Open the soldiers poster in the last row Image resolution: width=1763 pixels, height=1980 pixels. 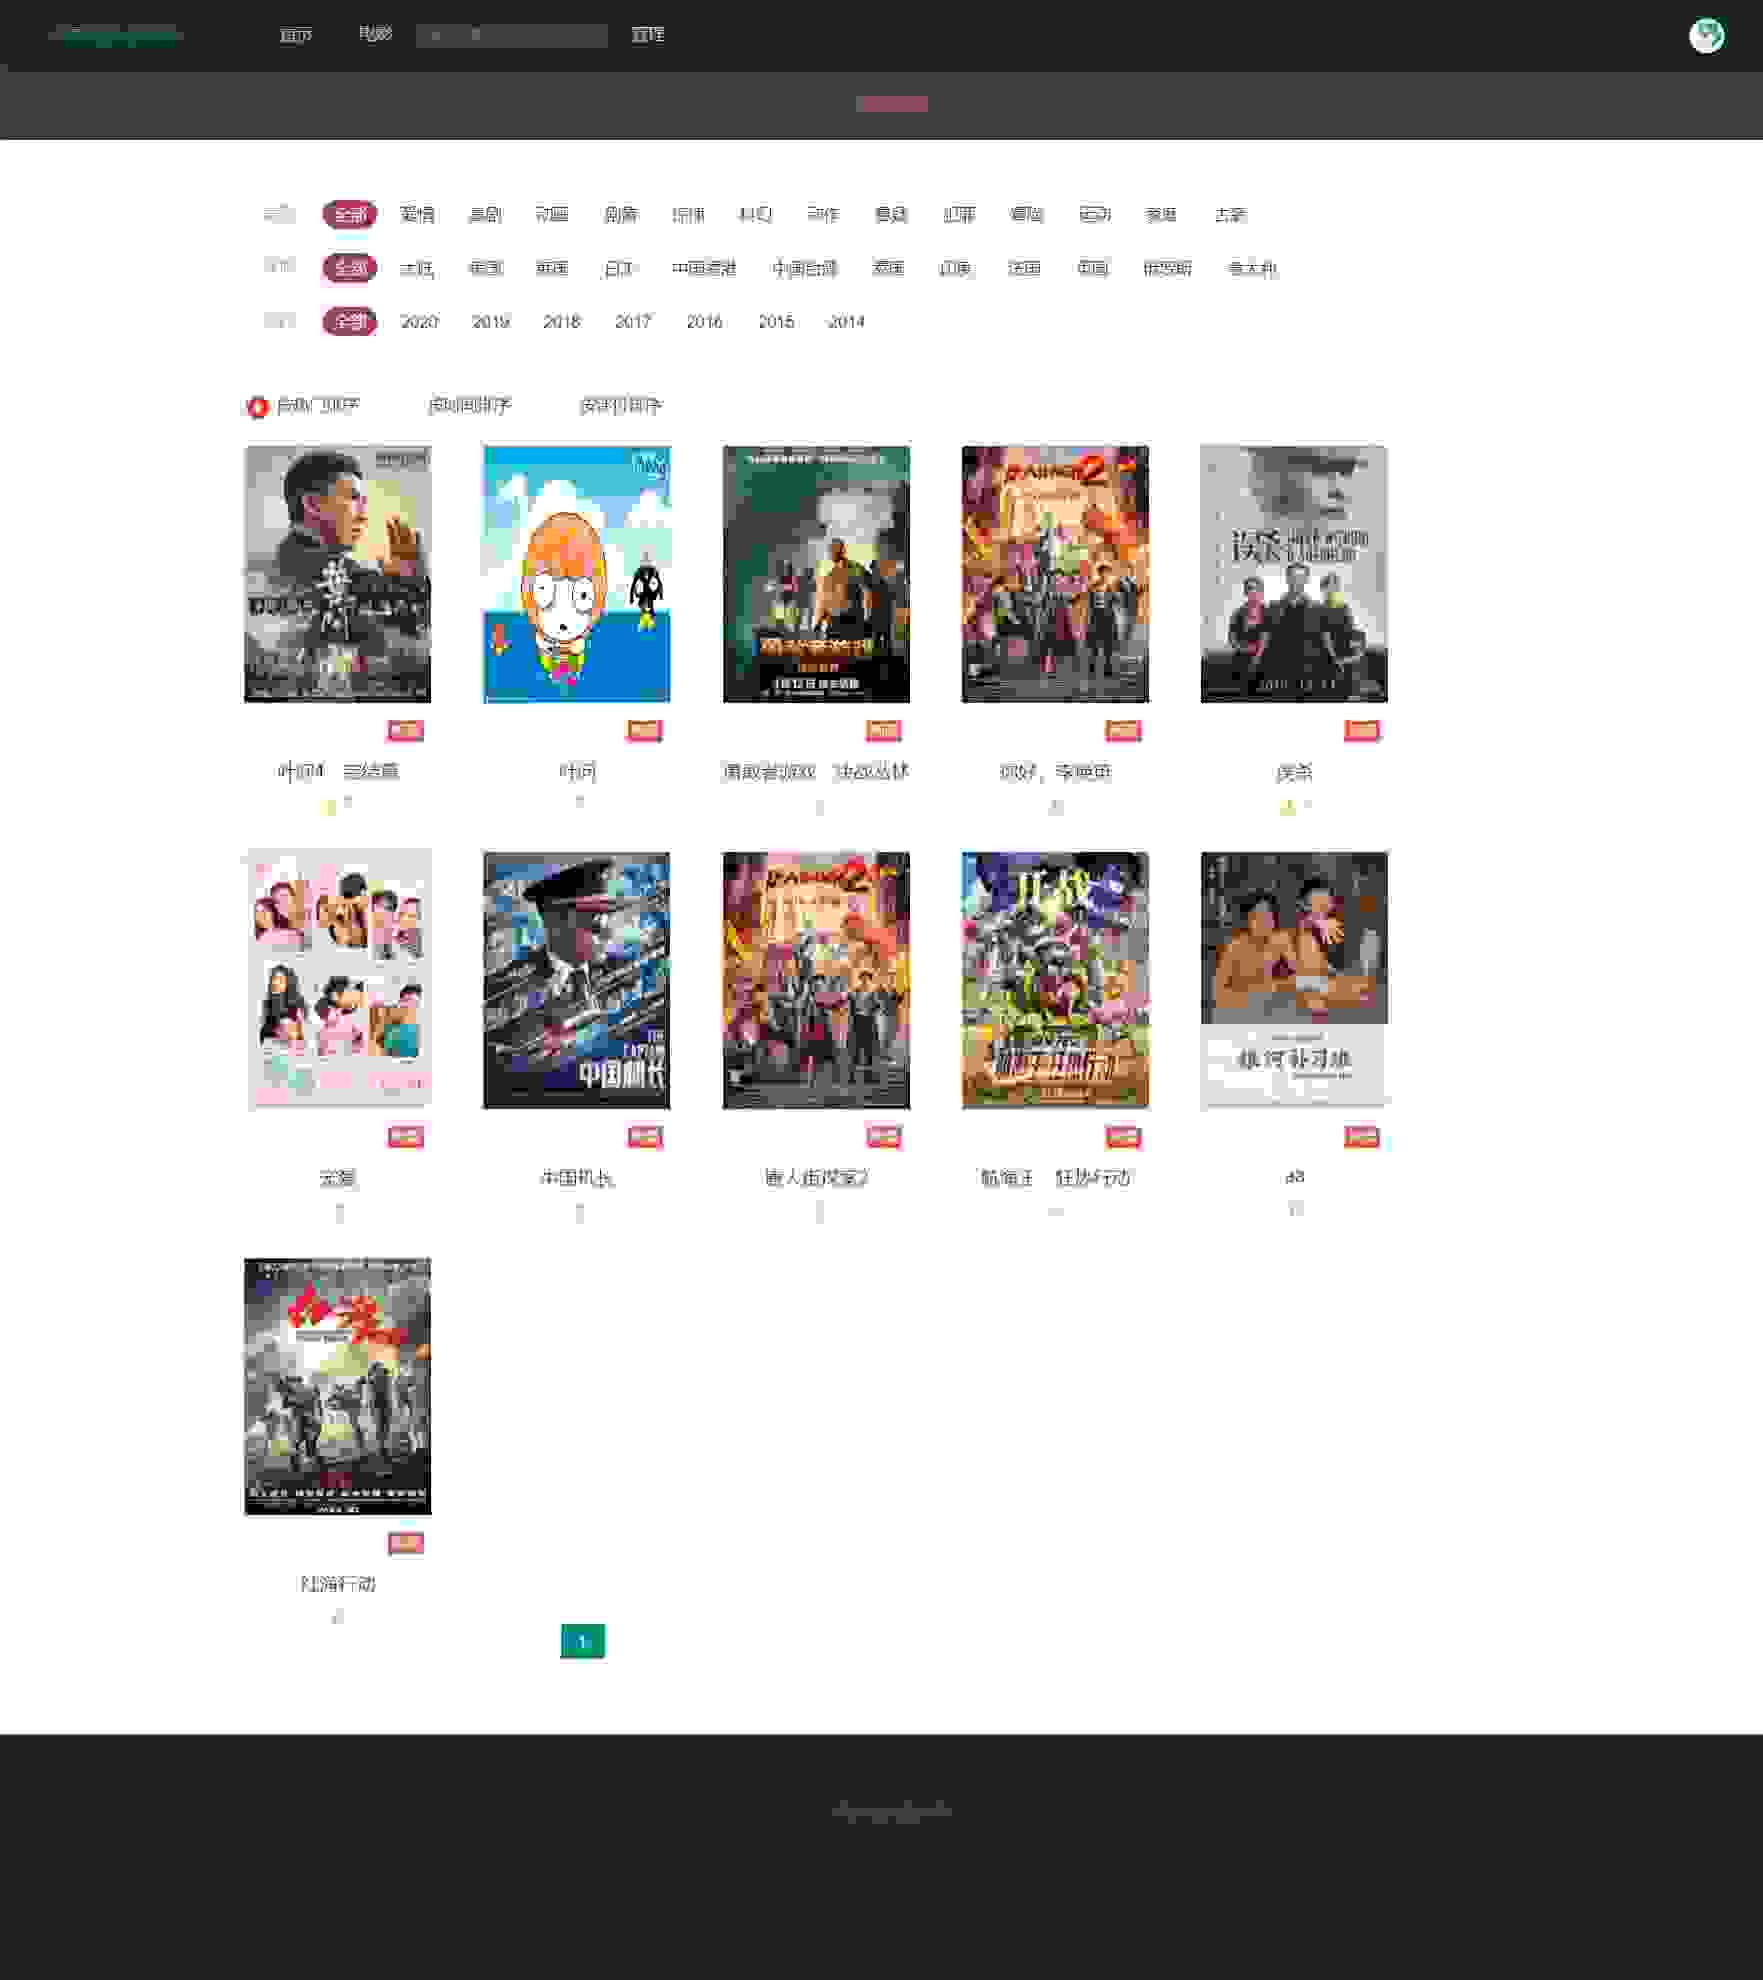[338, 1386]
